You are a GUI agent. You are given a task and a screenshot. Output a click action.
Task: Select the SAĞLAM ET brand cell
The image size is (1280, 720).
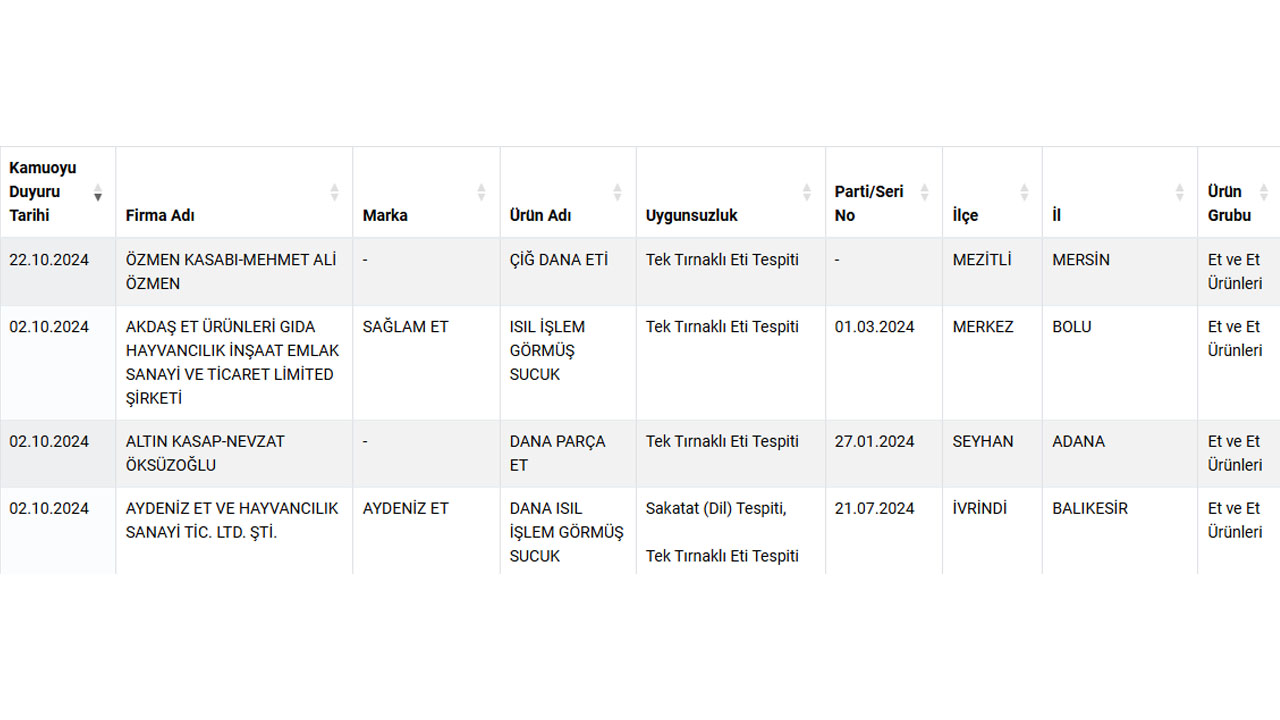[405, 327]
